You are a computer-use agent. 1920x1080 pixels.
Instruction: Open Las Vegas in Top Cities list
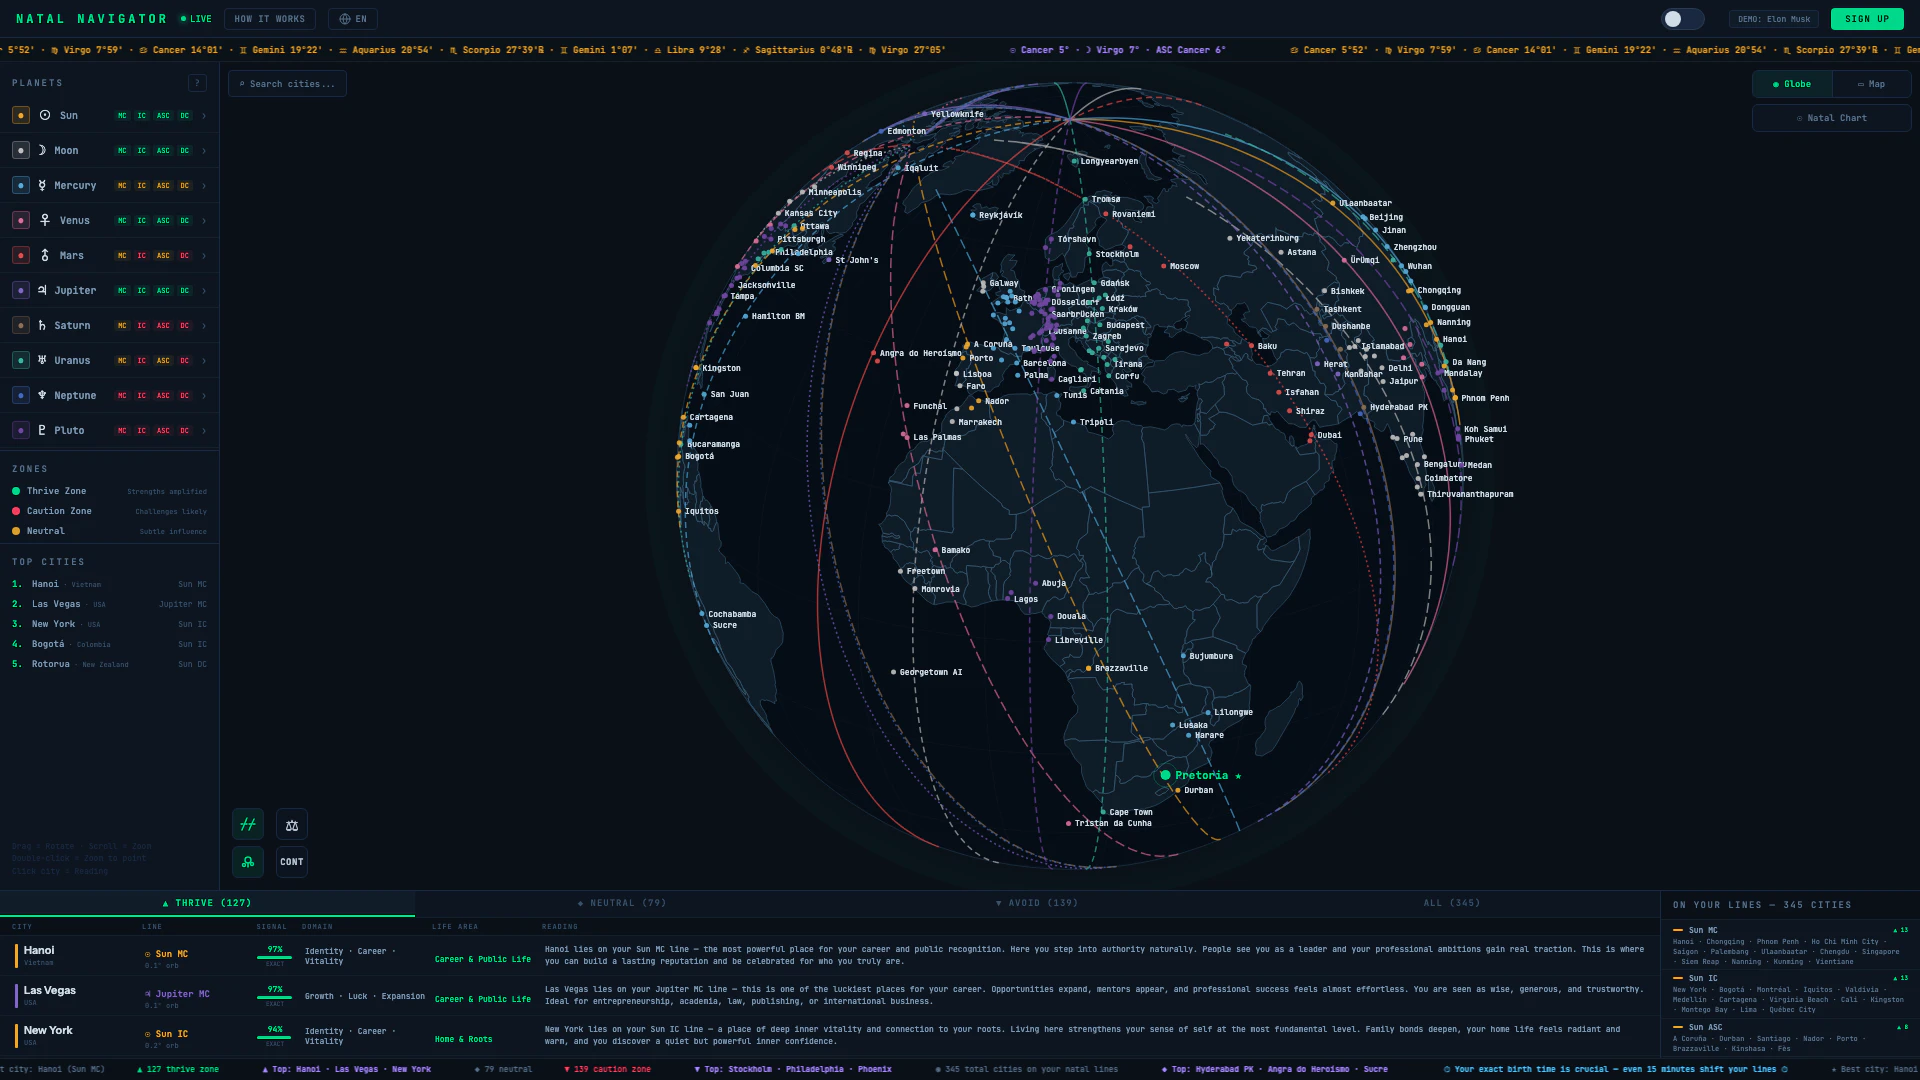tap(109, 604)
